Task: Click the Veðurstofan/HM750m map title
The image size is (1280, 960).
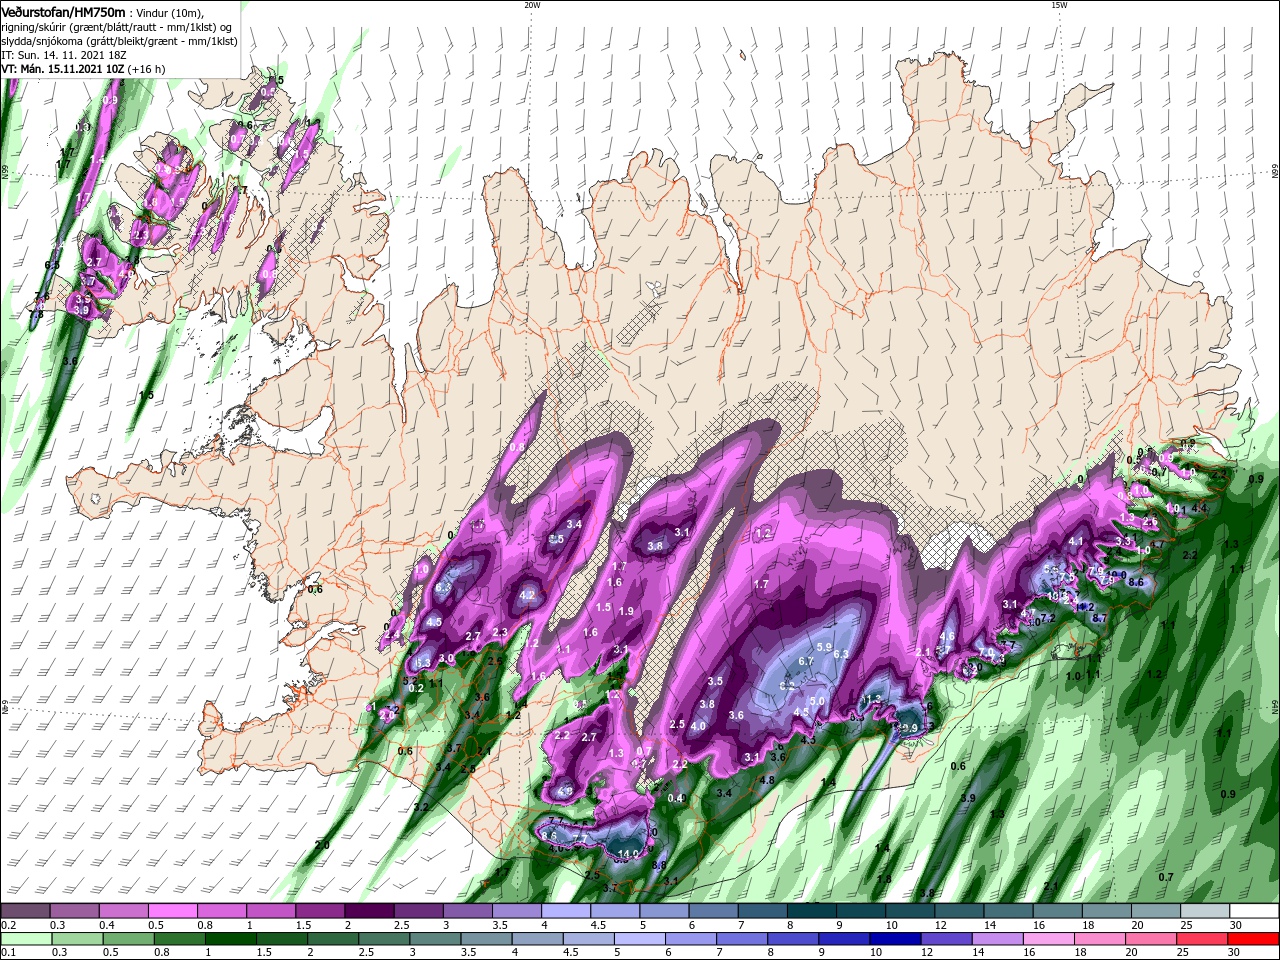Action: tap(63, 12)
